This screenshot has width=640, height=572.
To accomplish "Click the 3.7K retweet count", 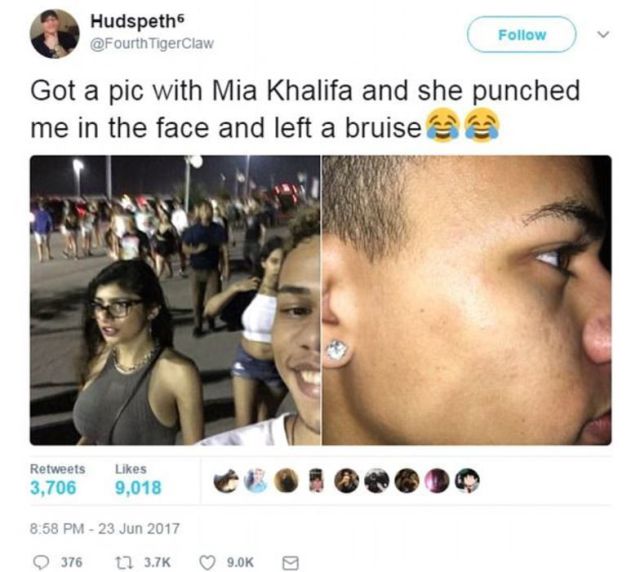I will (157, 563).
